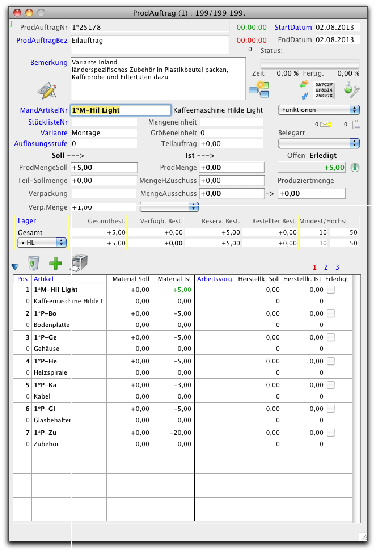This screenshot has width=383, height=554.
Task: Add a position with green plus
Action: coord(55,263)
